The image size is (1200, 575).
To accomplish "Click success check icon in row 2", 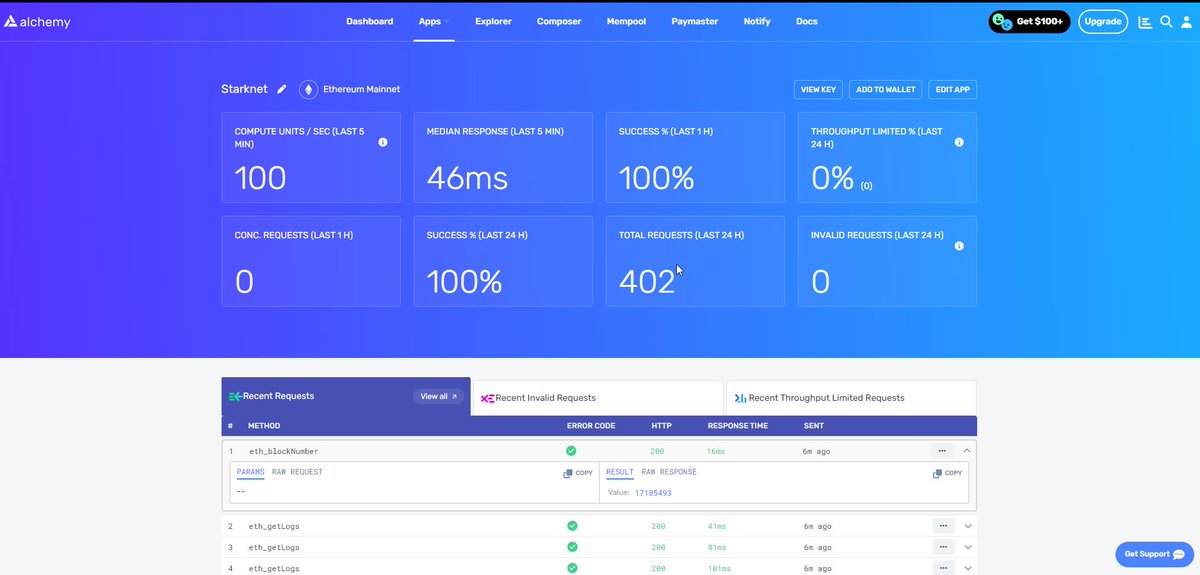I will (x=571, y=525).
